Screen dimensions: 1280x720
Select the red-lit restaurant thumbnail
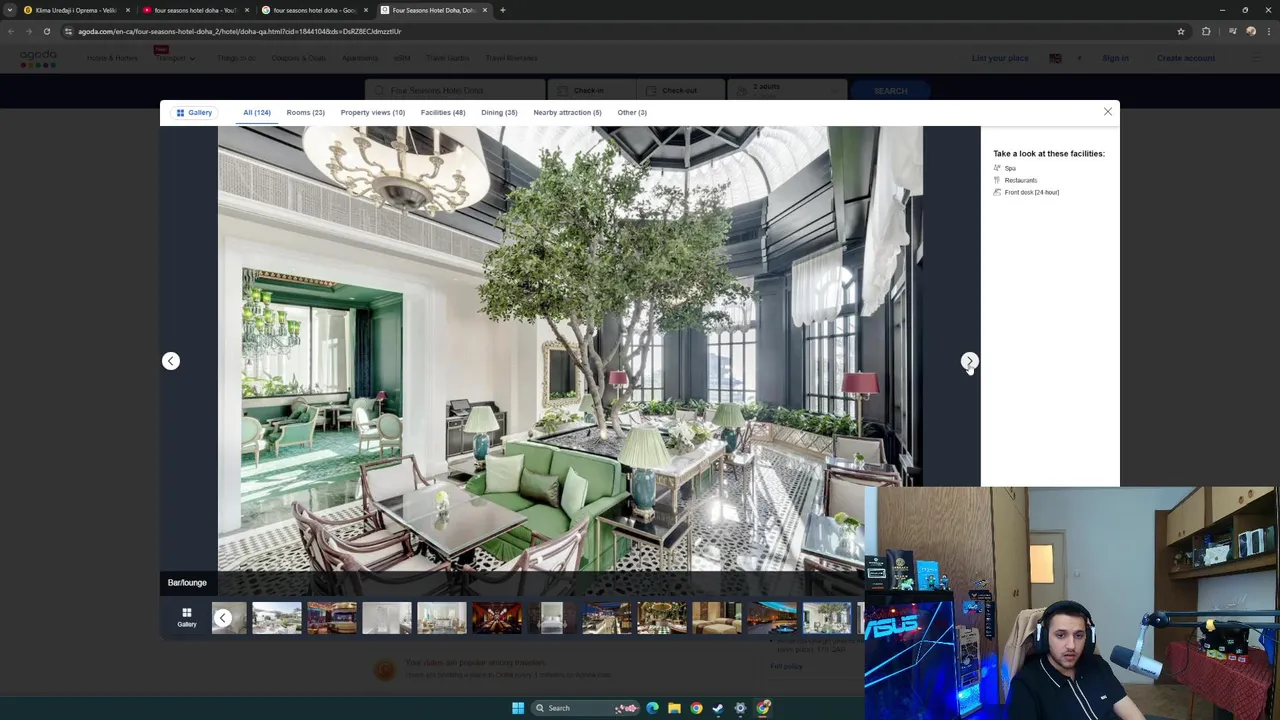coord(497,618)
